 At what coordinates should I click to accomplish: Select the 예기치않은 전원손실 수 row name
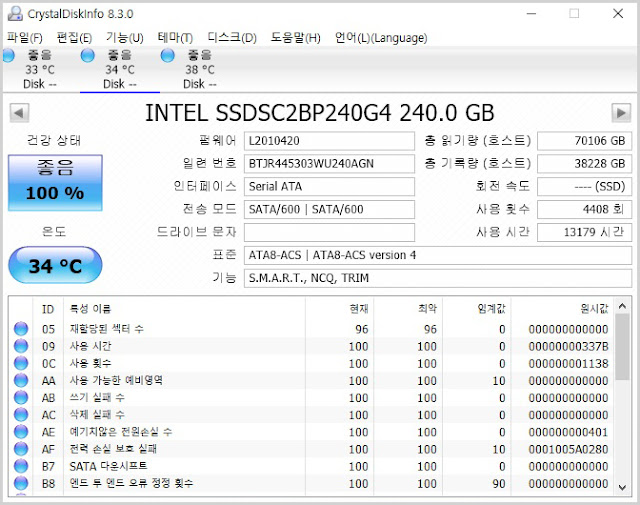[x=121, y=432]
